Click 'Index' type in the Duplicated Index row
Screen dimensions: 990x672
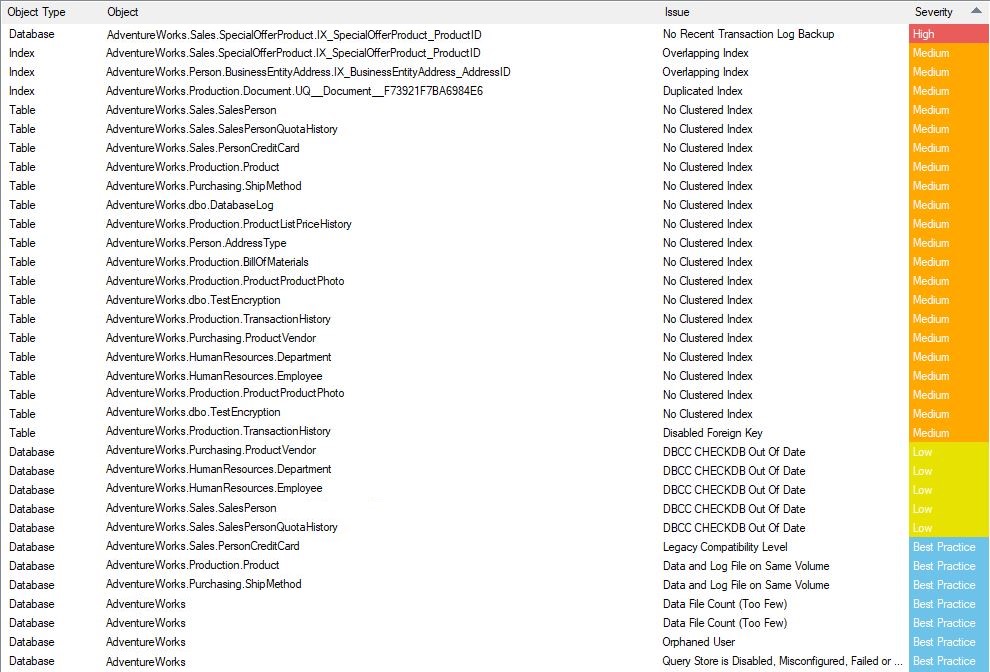coord(21,91)
